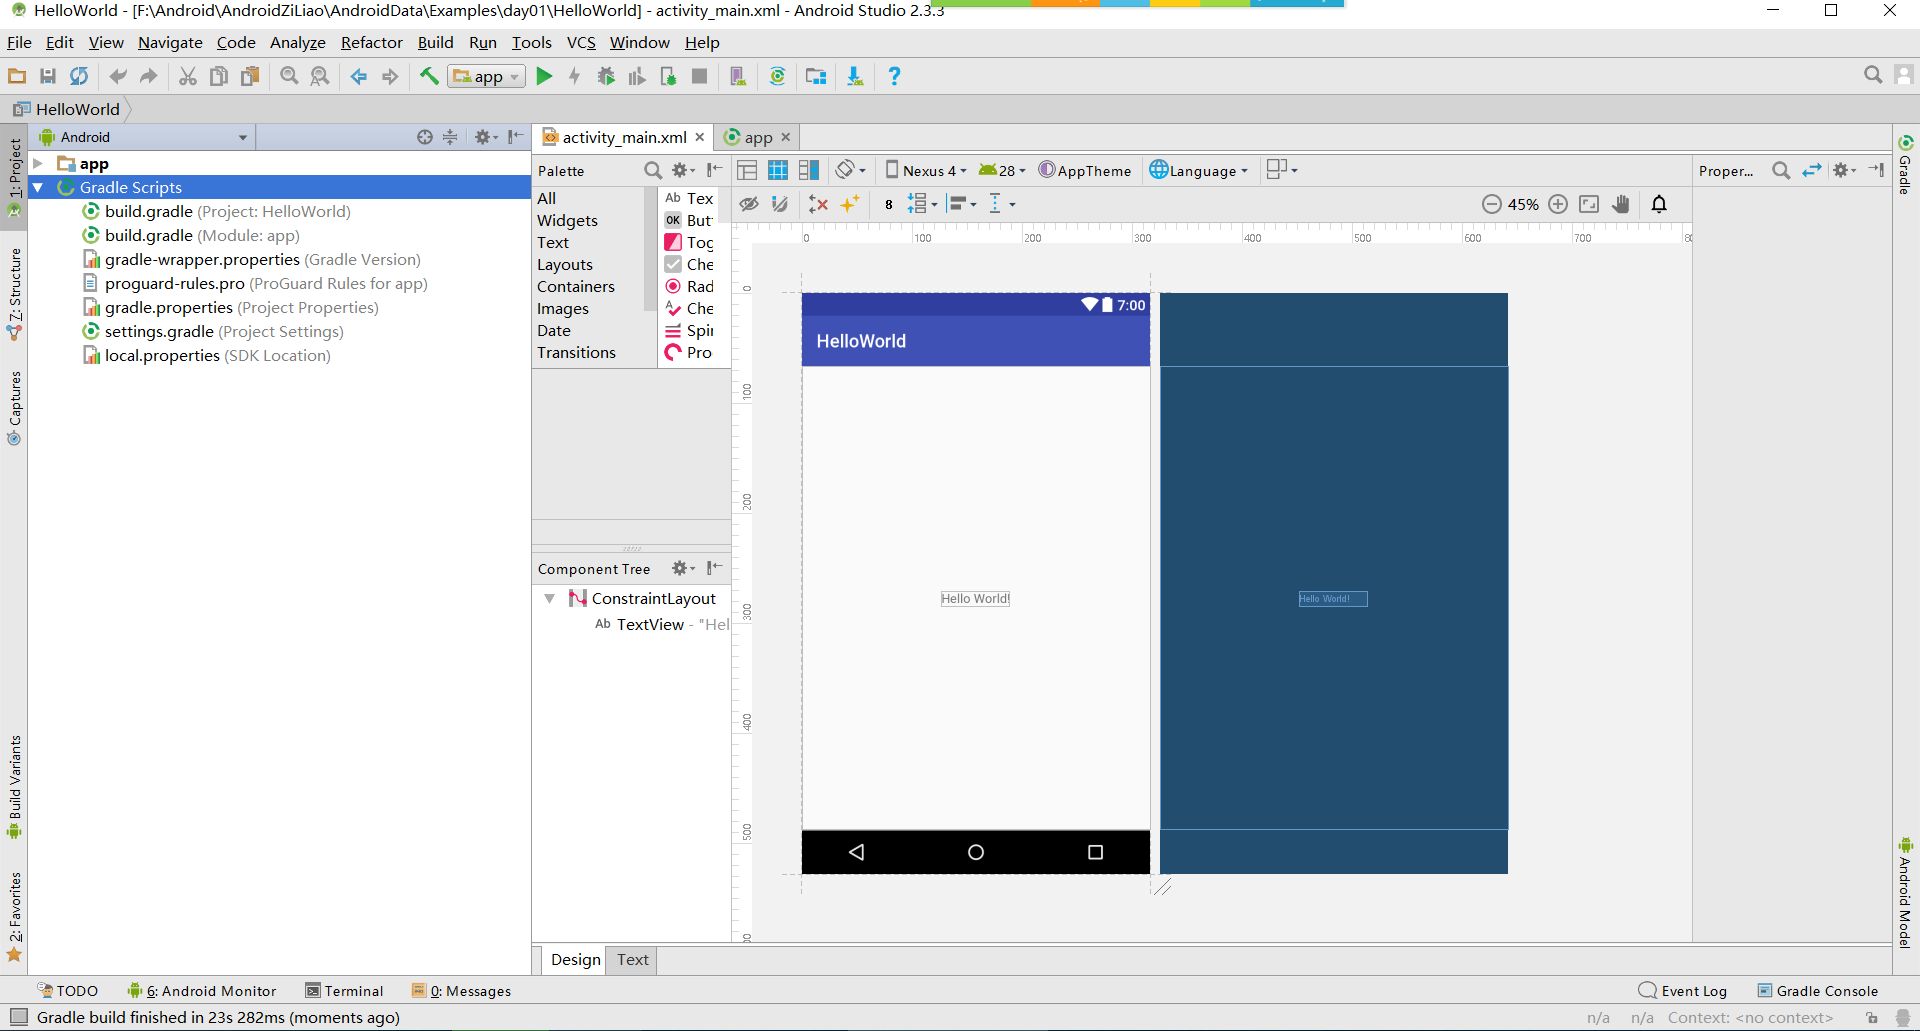Screen dimensions: 1920x1031
Task: Open the Android project view dropdown
Action: [x=143, y=137]
